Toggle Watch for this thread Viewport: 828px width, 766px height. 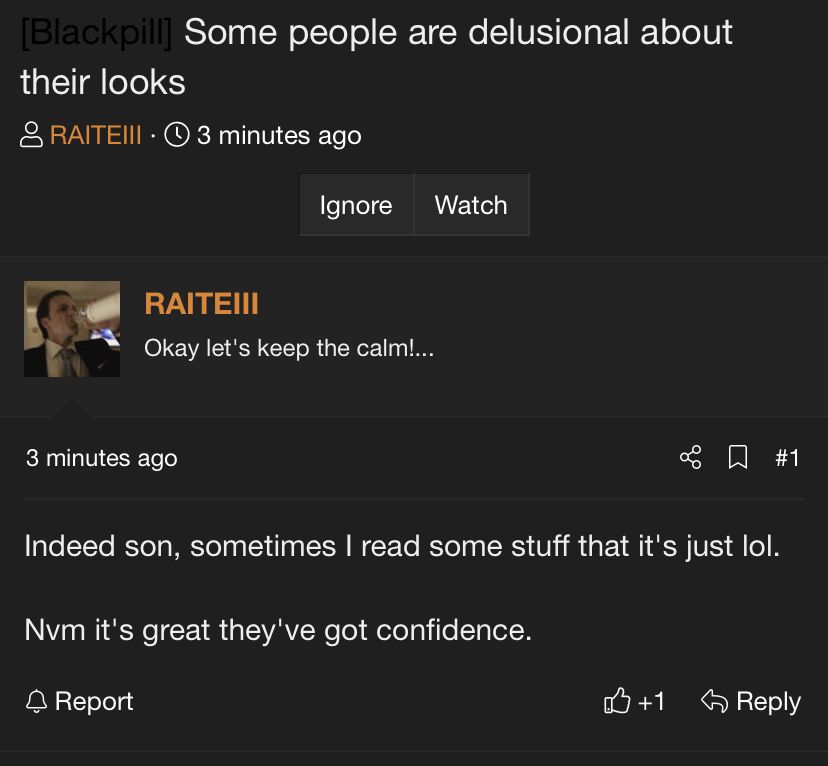coord(471,205)
